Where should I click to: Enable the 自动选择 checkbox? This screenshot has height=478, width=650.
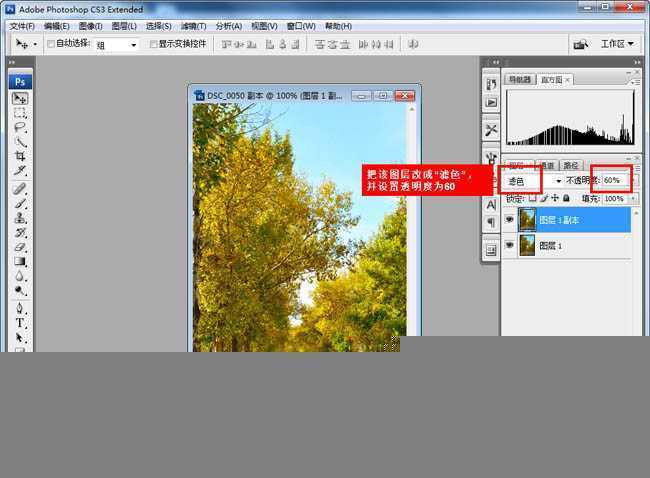(51, 44)
